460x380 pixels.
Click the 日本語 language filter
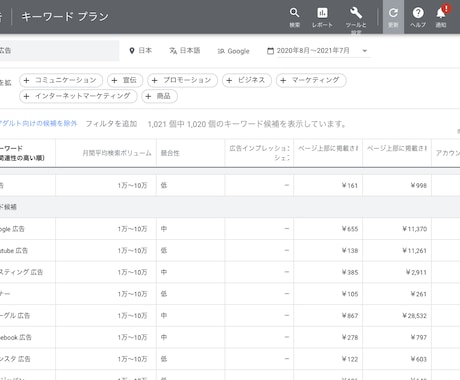click(x=185, y=51)
